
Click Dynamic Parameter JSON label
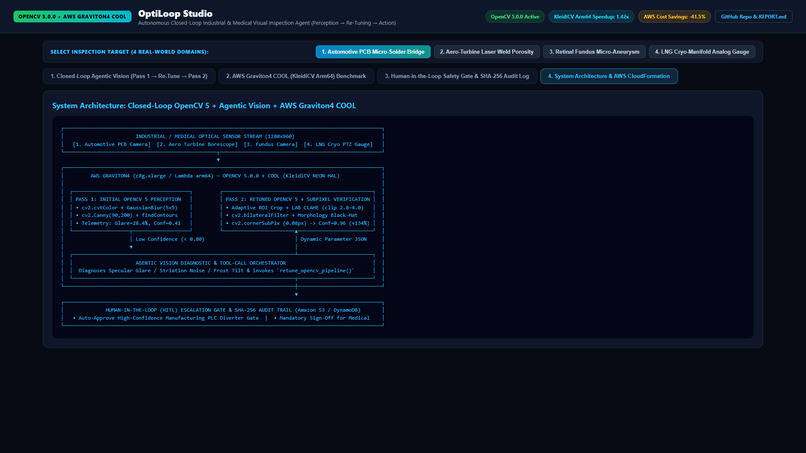pyautogui.click(x=334, y=239)
